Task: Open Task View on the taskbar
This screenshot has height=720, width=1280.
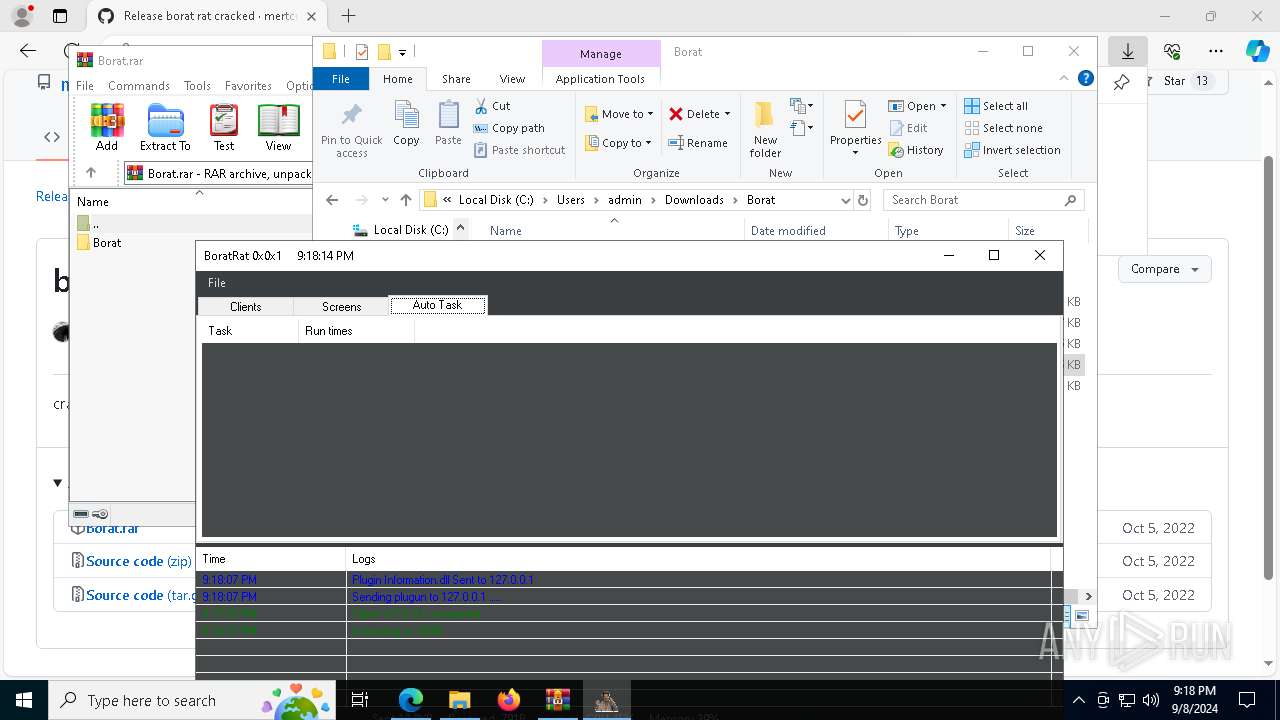Action: [x=361, y=700]
